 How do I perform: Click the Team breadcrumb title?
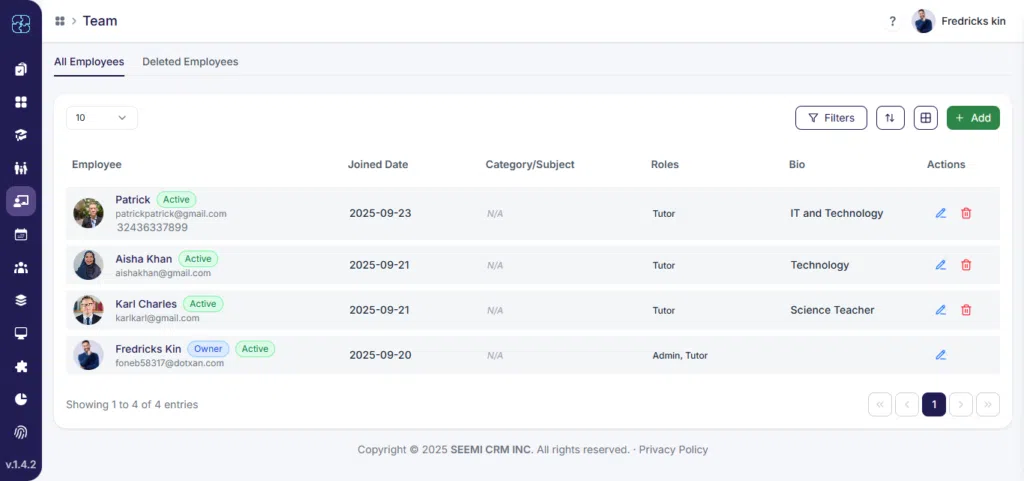coord(100,21)
